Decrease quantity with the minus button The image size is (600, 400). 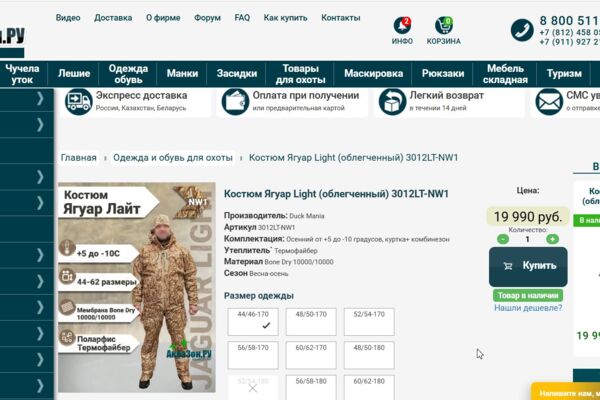(503, 239)
